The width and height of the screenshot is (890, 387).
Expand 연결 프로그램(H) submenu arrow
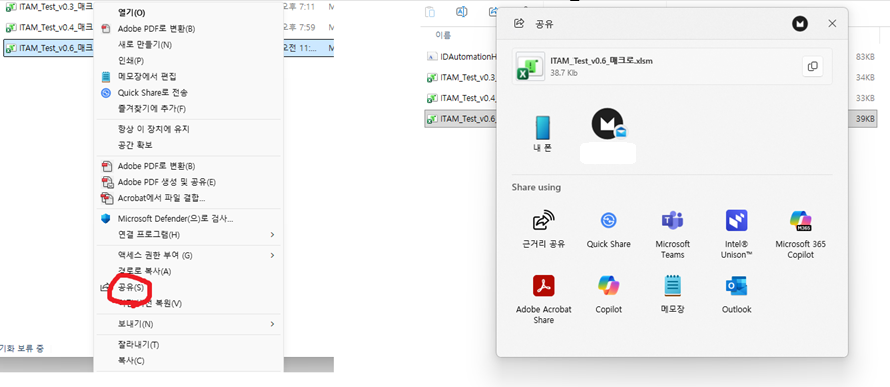tap(272, 234)
